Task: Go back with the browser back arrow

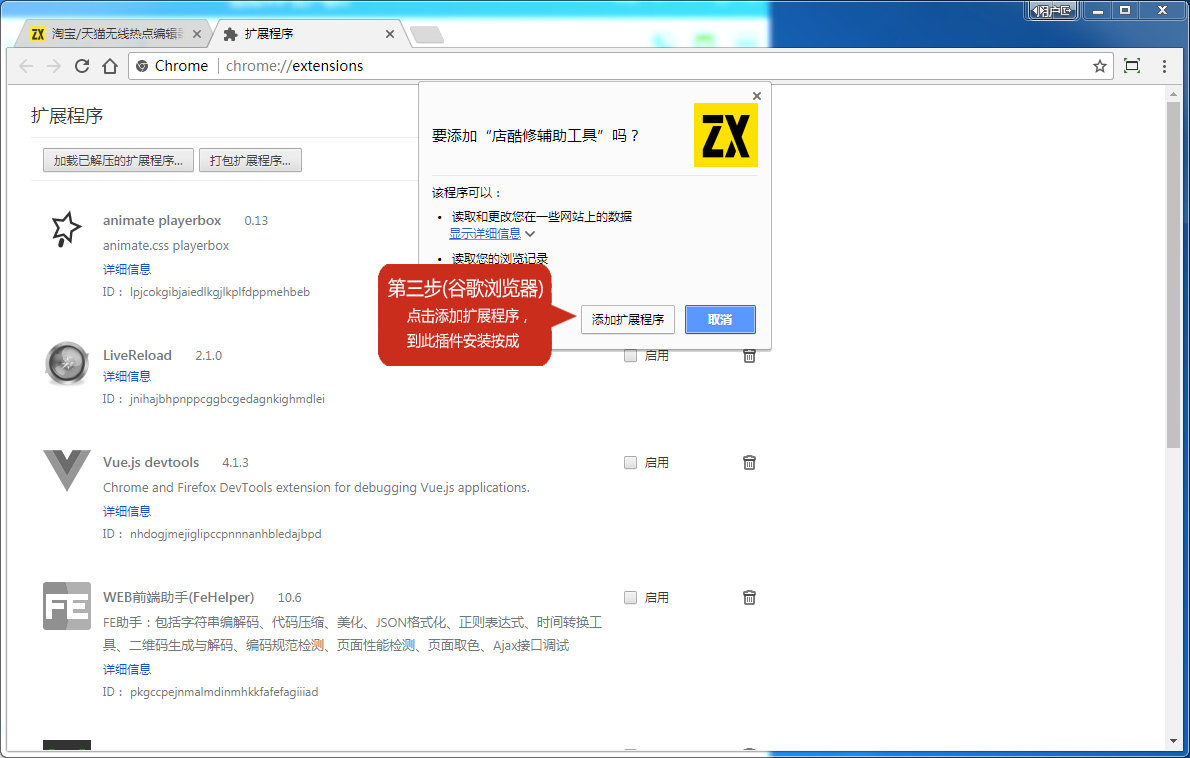Action: click(x=27, y=66)
